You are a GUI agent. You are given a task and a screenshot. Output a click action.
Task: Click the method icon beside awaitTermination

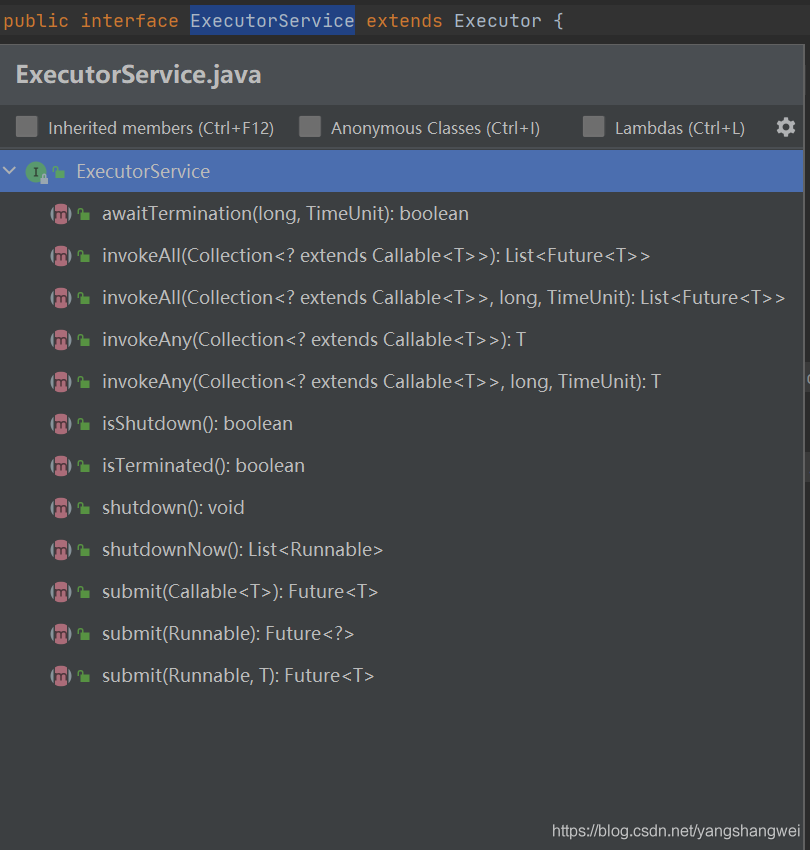click(60, 214)
